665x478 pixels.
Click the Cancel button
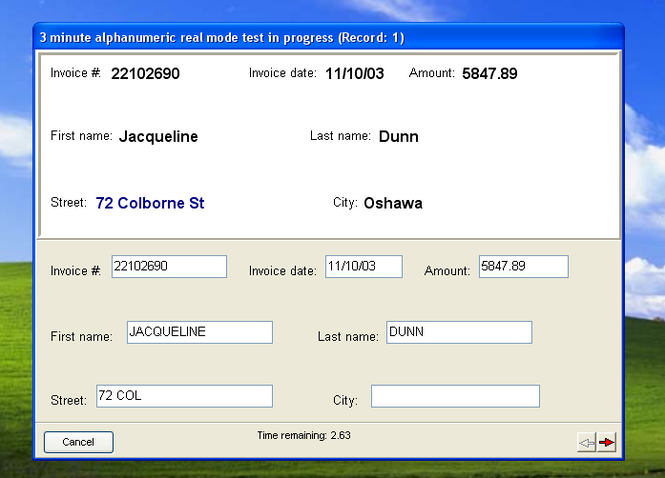coord(78,442)
